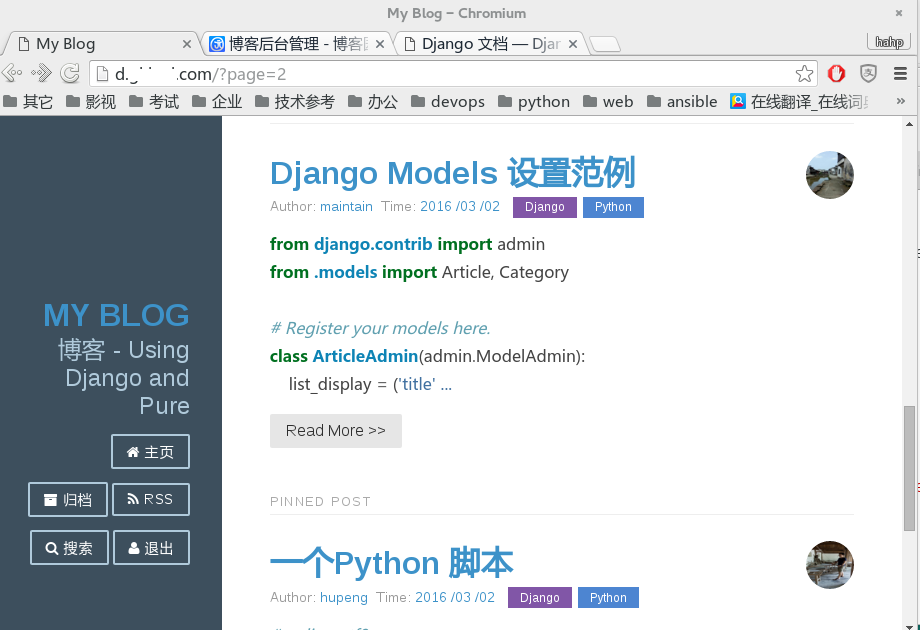The height and width of the screenshot is (630, 920).
Task: Open author hupeng's profile link
Action: [x=344, y=597]
